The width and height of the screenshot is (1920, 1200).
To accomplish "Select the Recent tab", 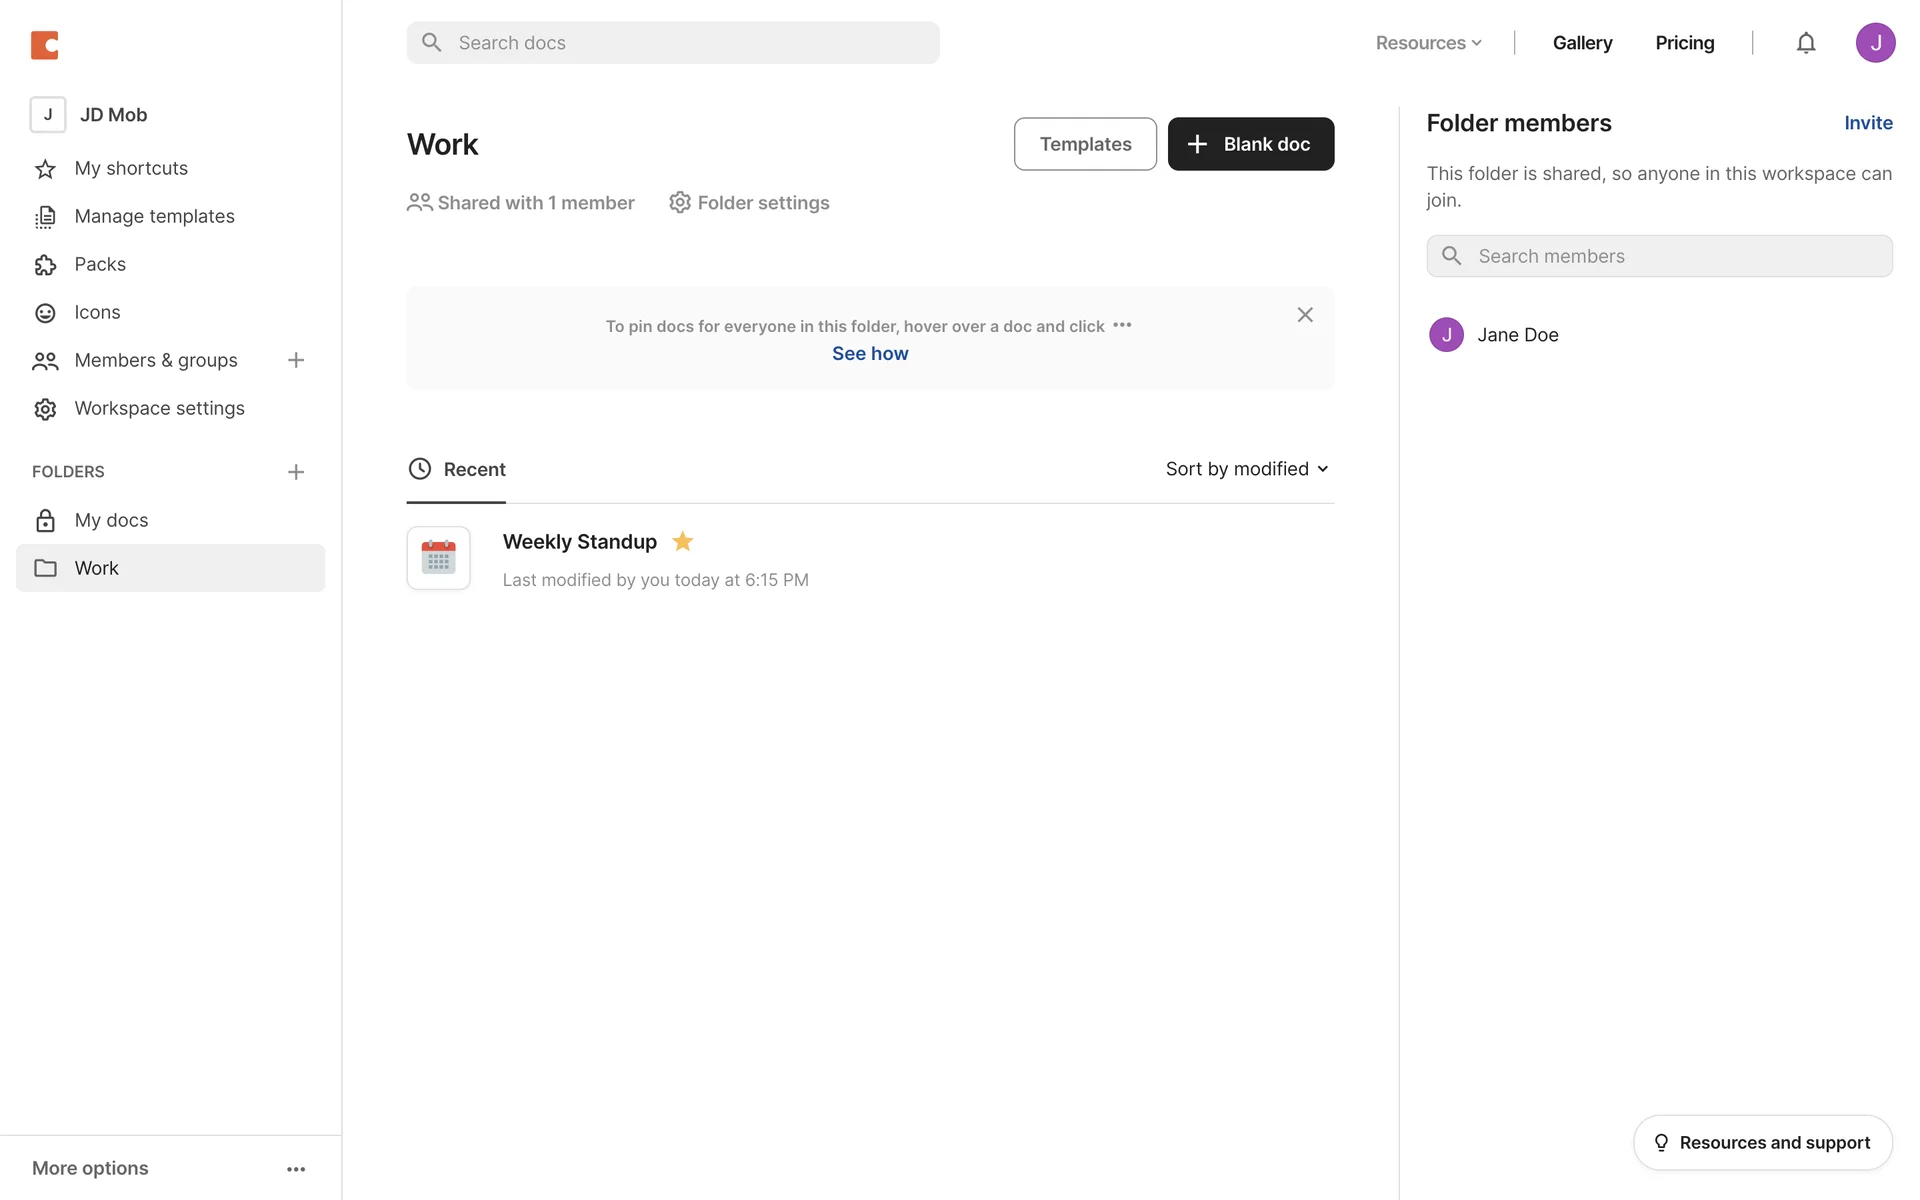I will point(457,470).
